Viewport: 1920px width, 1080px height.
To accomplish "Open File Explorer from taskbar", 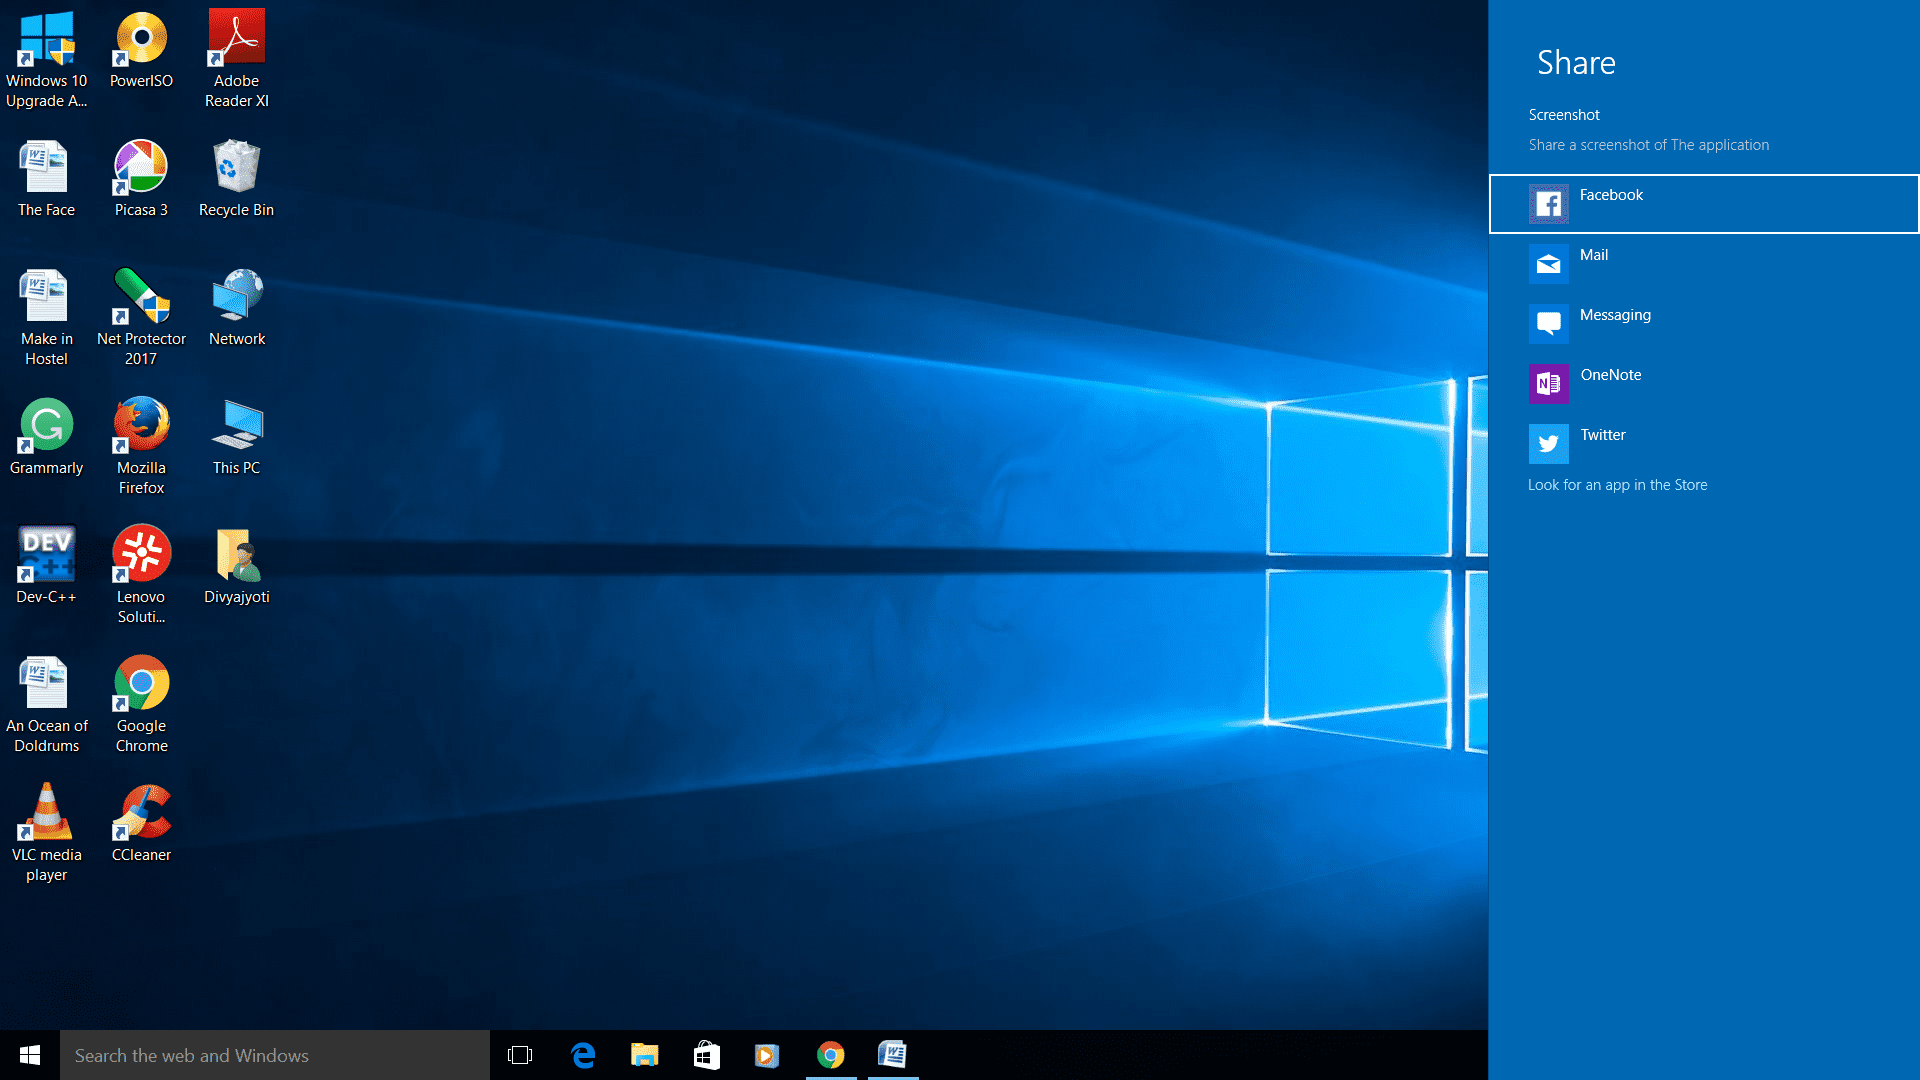I will (x=645, y=1055).
